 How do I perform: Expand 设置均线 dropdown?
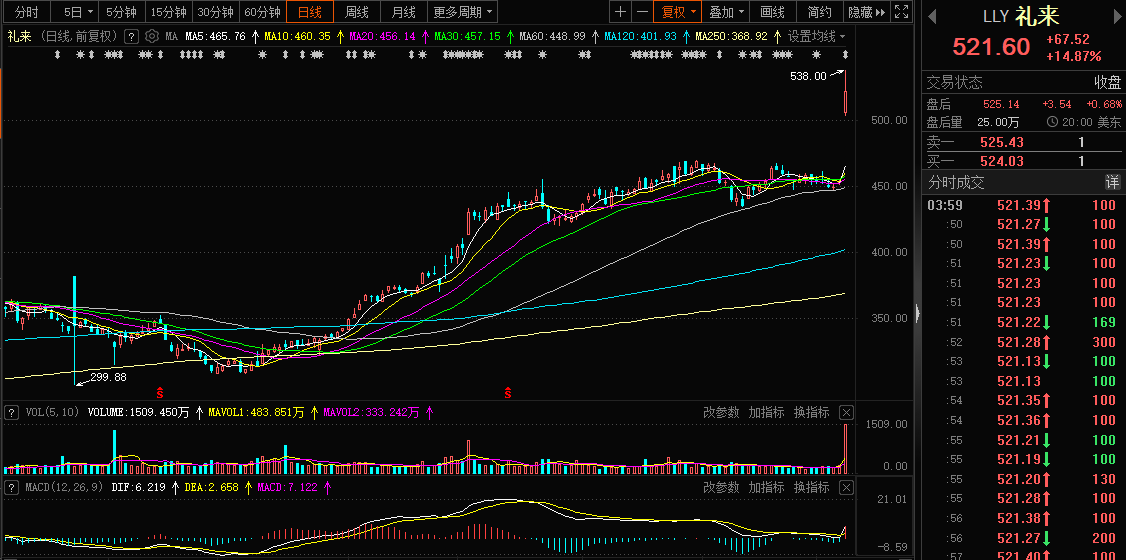pyautogui.click(x=816, y=36)
